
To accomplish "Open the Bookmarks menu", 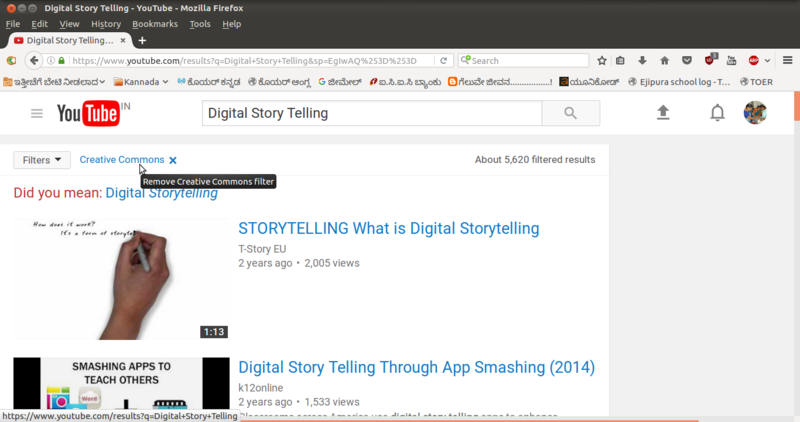I will 155,24.
